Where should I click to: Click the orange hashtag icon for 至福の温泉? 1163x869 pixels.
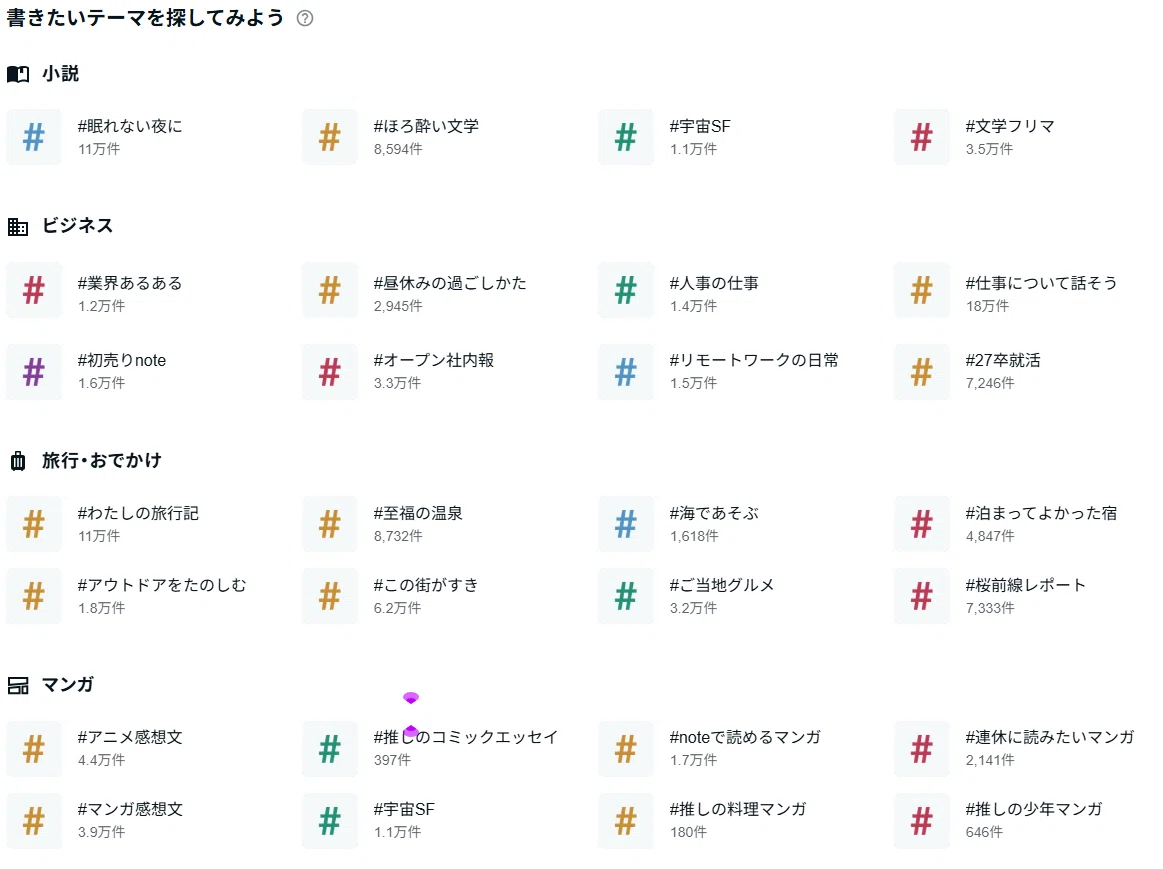click(x=330, y=524)
